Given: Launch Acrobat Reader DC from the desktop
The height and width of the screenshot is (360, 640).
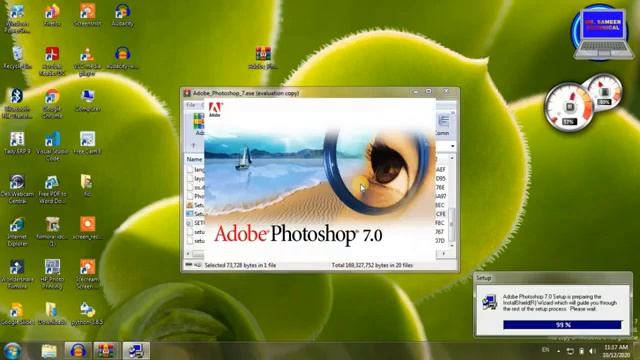Looking at the screenshot, I should pyautogui.click(x=52, y=60).
